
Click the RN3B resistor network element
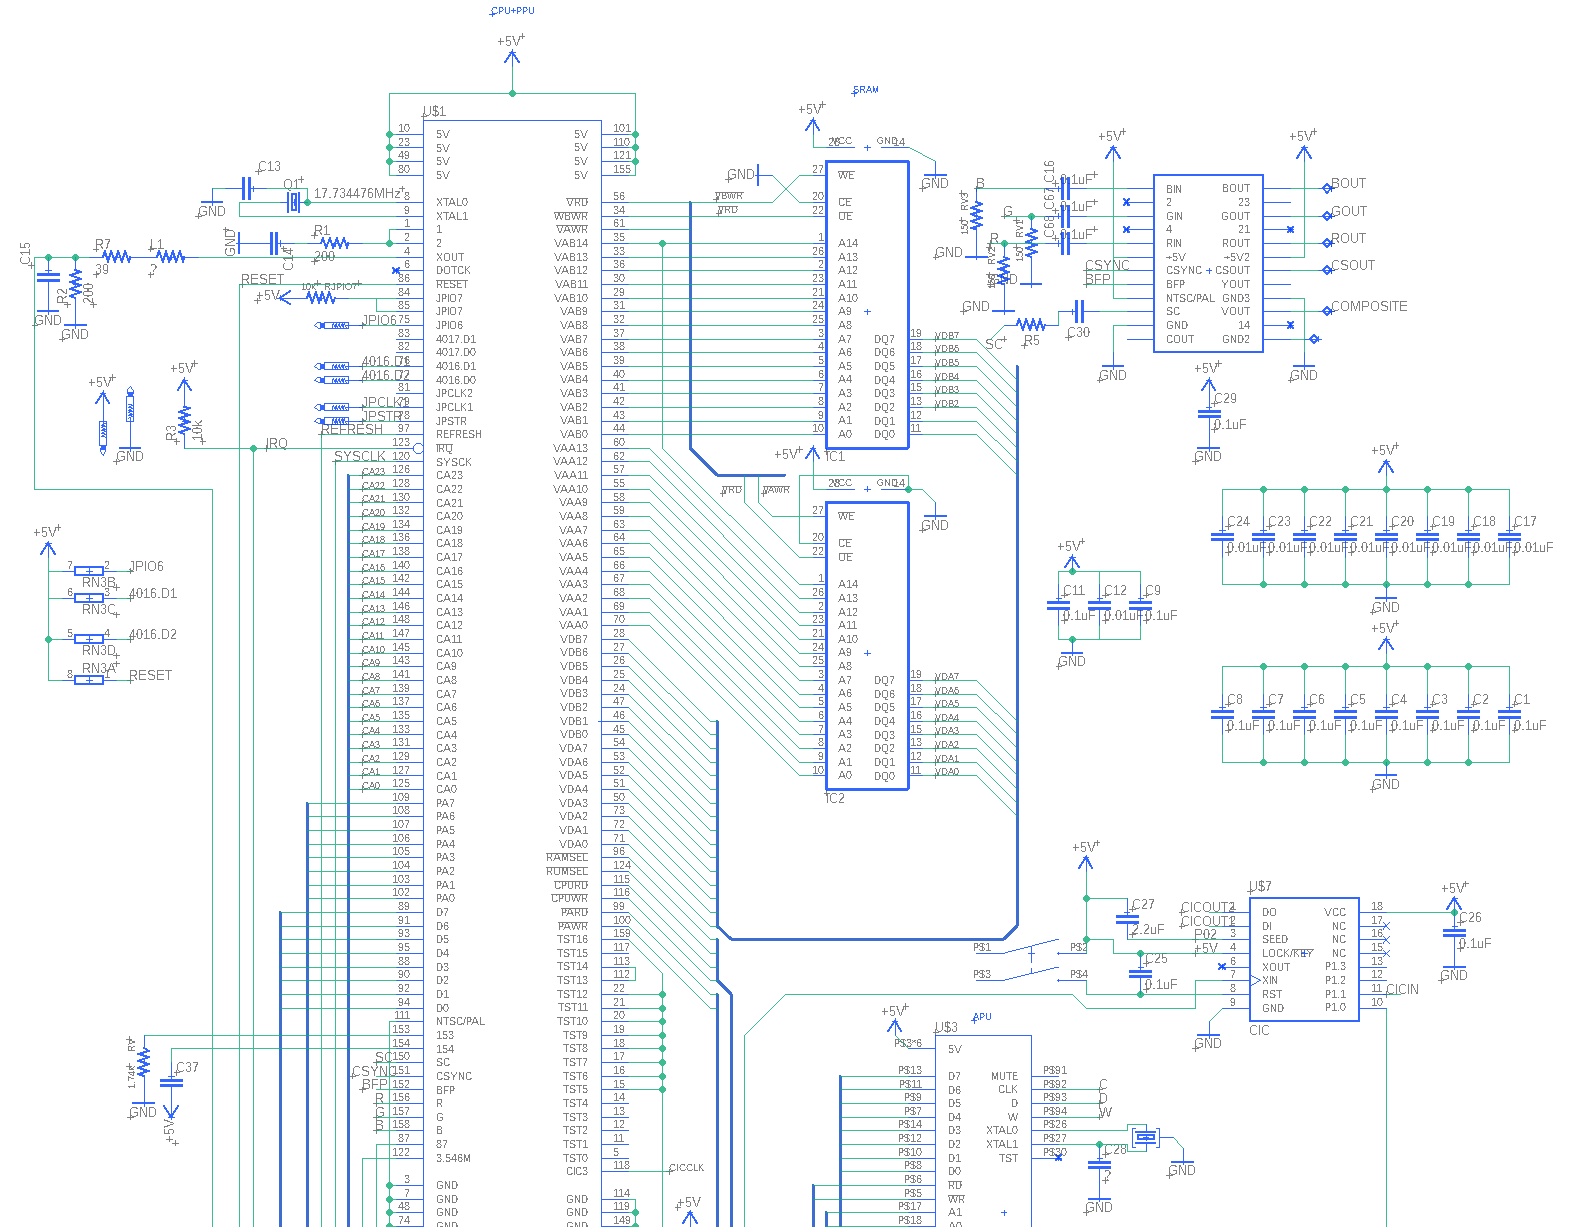click(90, 570)
